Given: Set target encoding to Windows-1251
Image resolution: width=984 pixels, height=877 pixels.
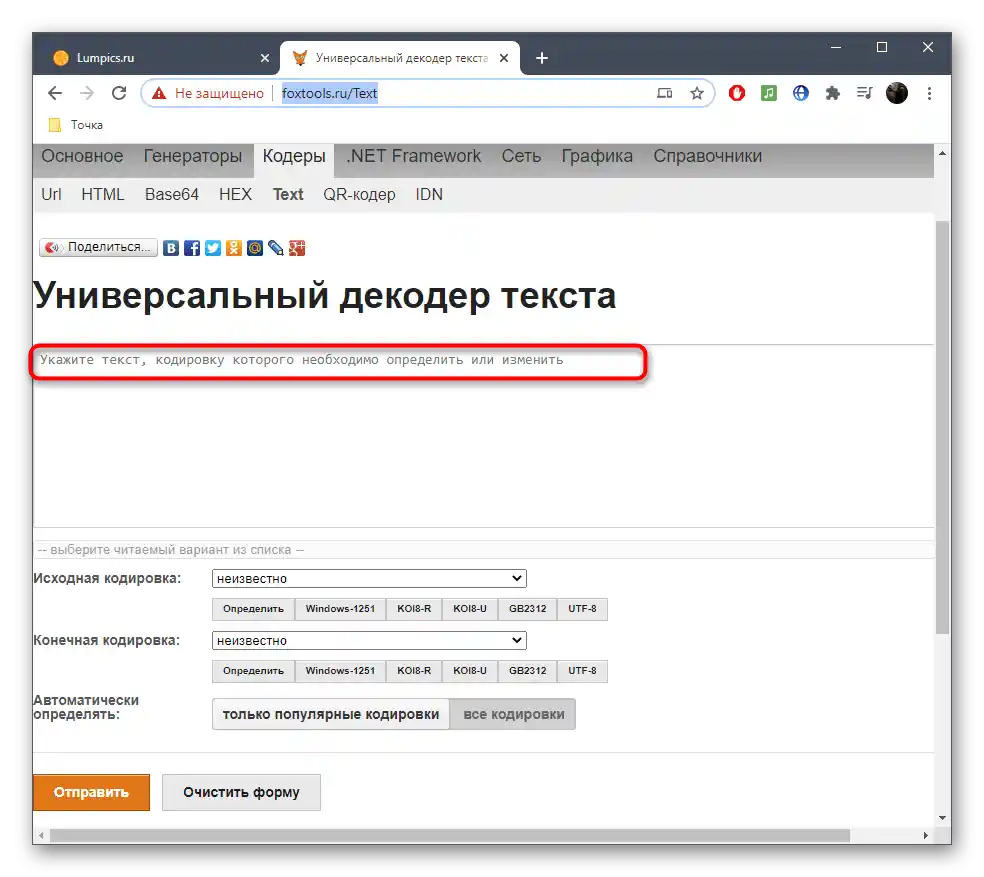Looking at the screenshot, I should [340, 671].
